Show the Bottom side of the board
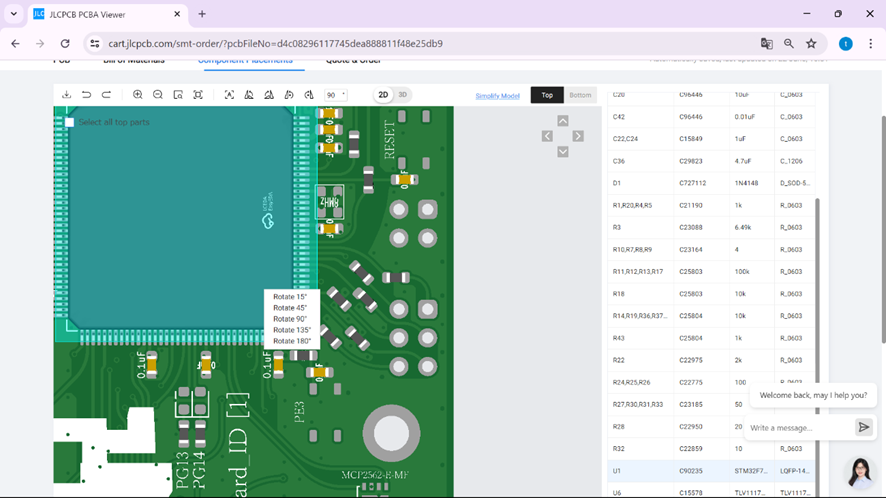Viewport: 886px width, 498px height. (580, 95)
